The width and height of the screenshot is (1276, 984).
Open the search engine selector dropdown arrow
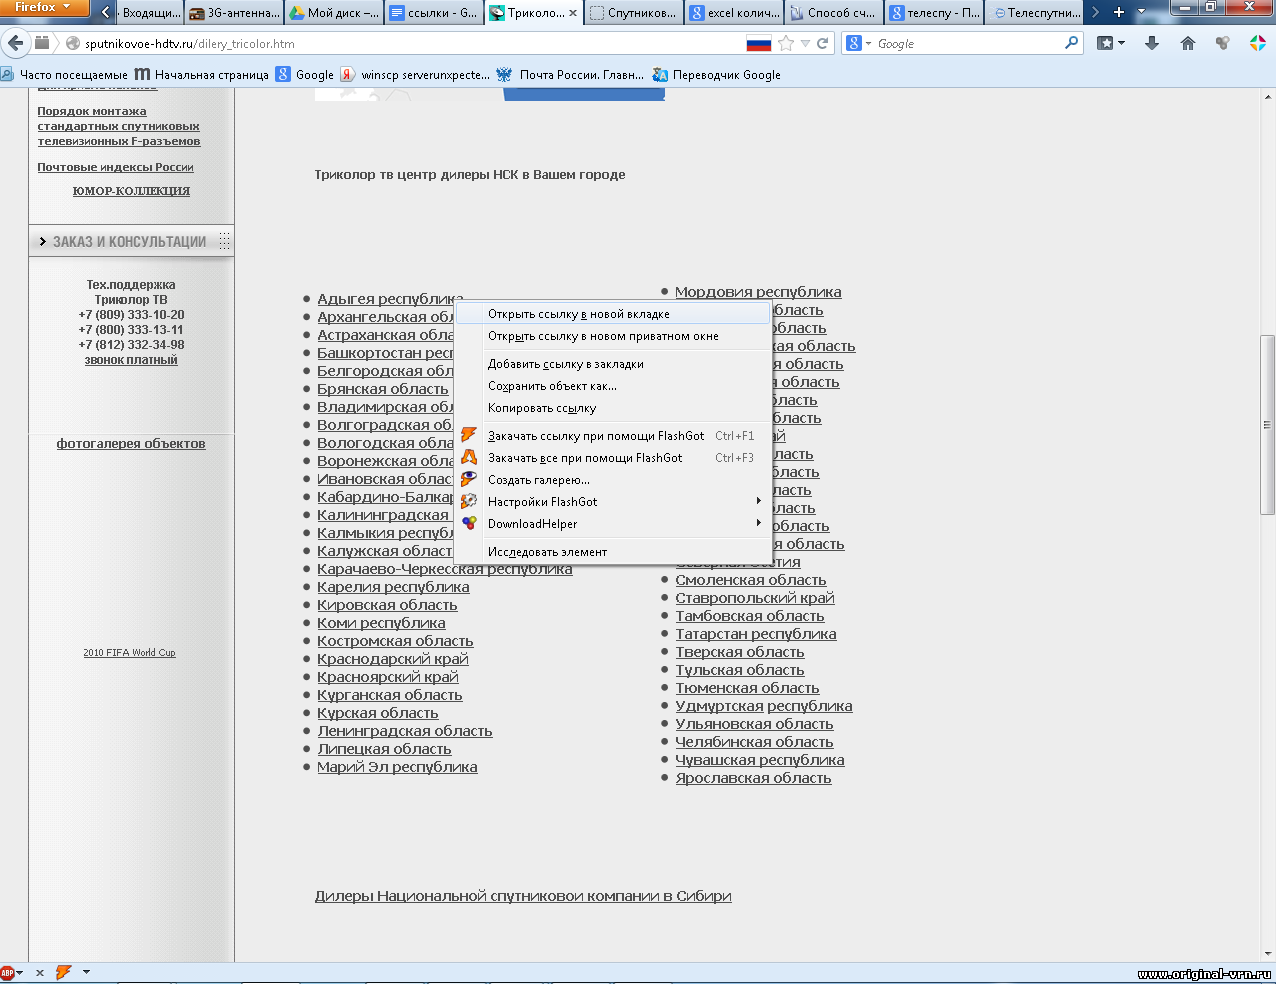pos(868,44)
